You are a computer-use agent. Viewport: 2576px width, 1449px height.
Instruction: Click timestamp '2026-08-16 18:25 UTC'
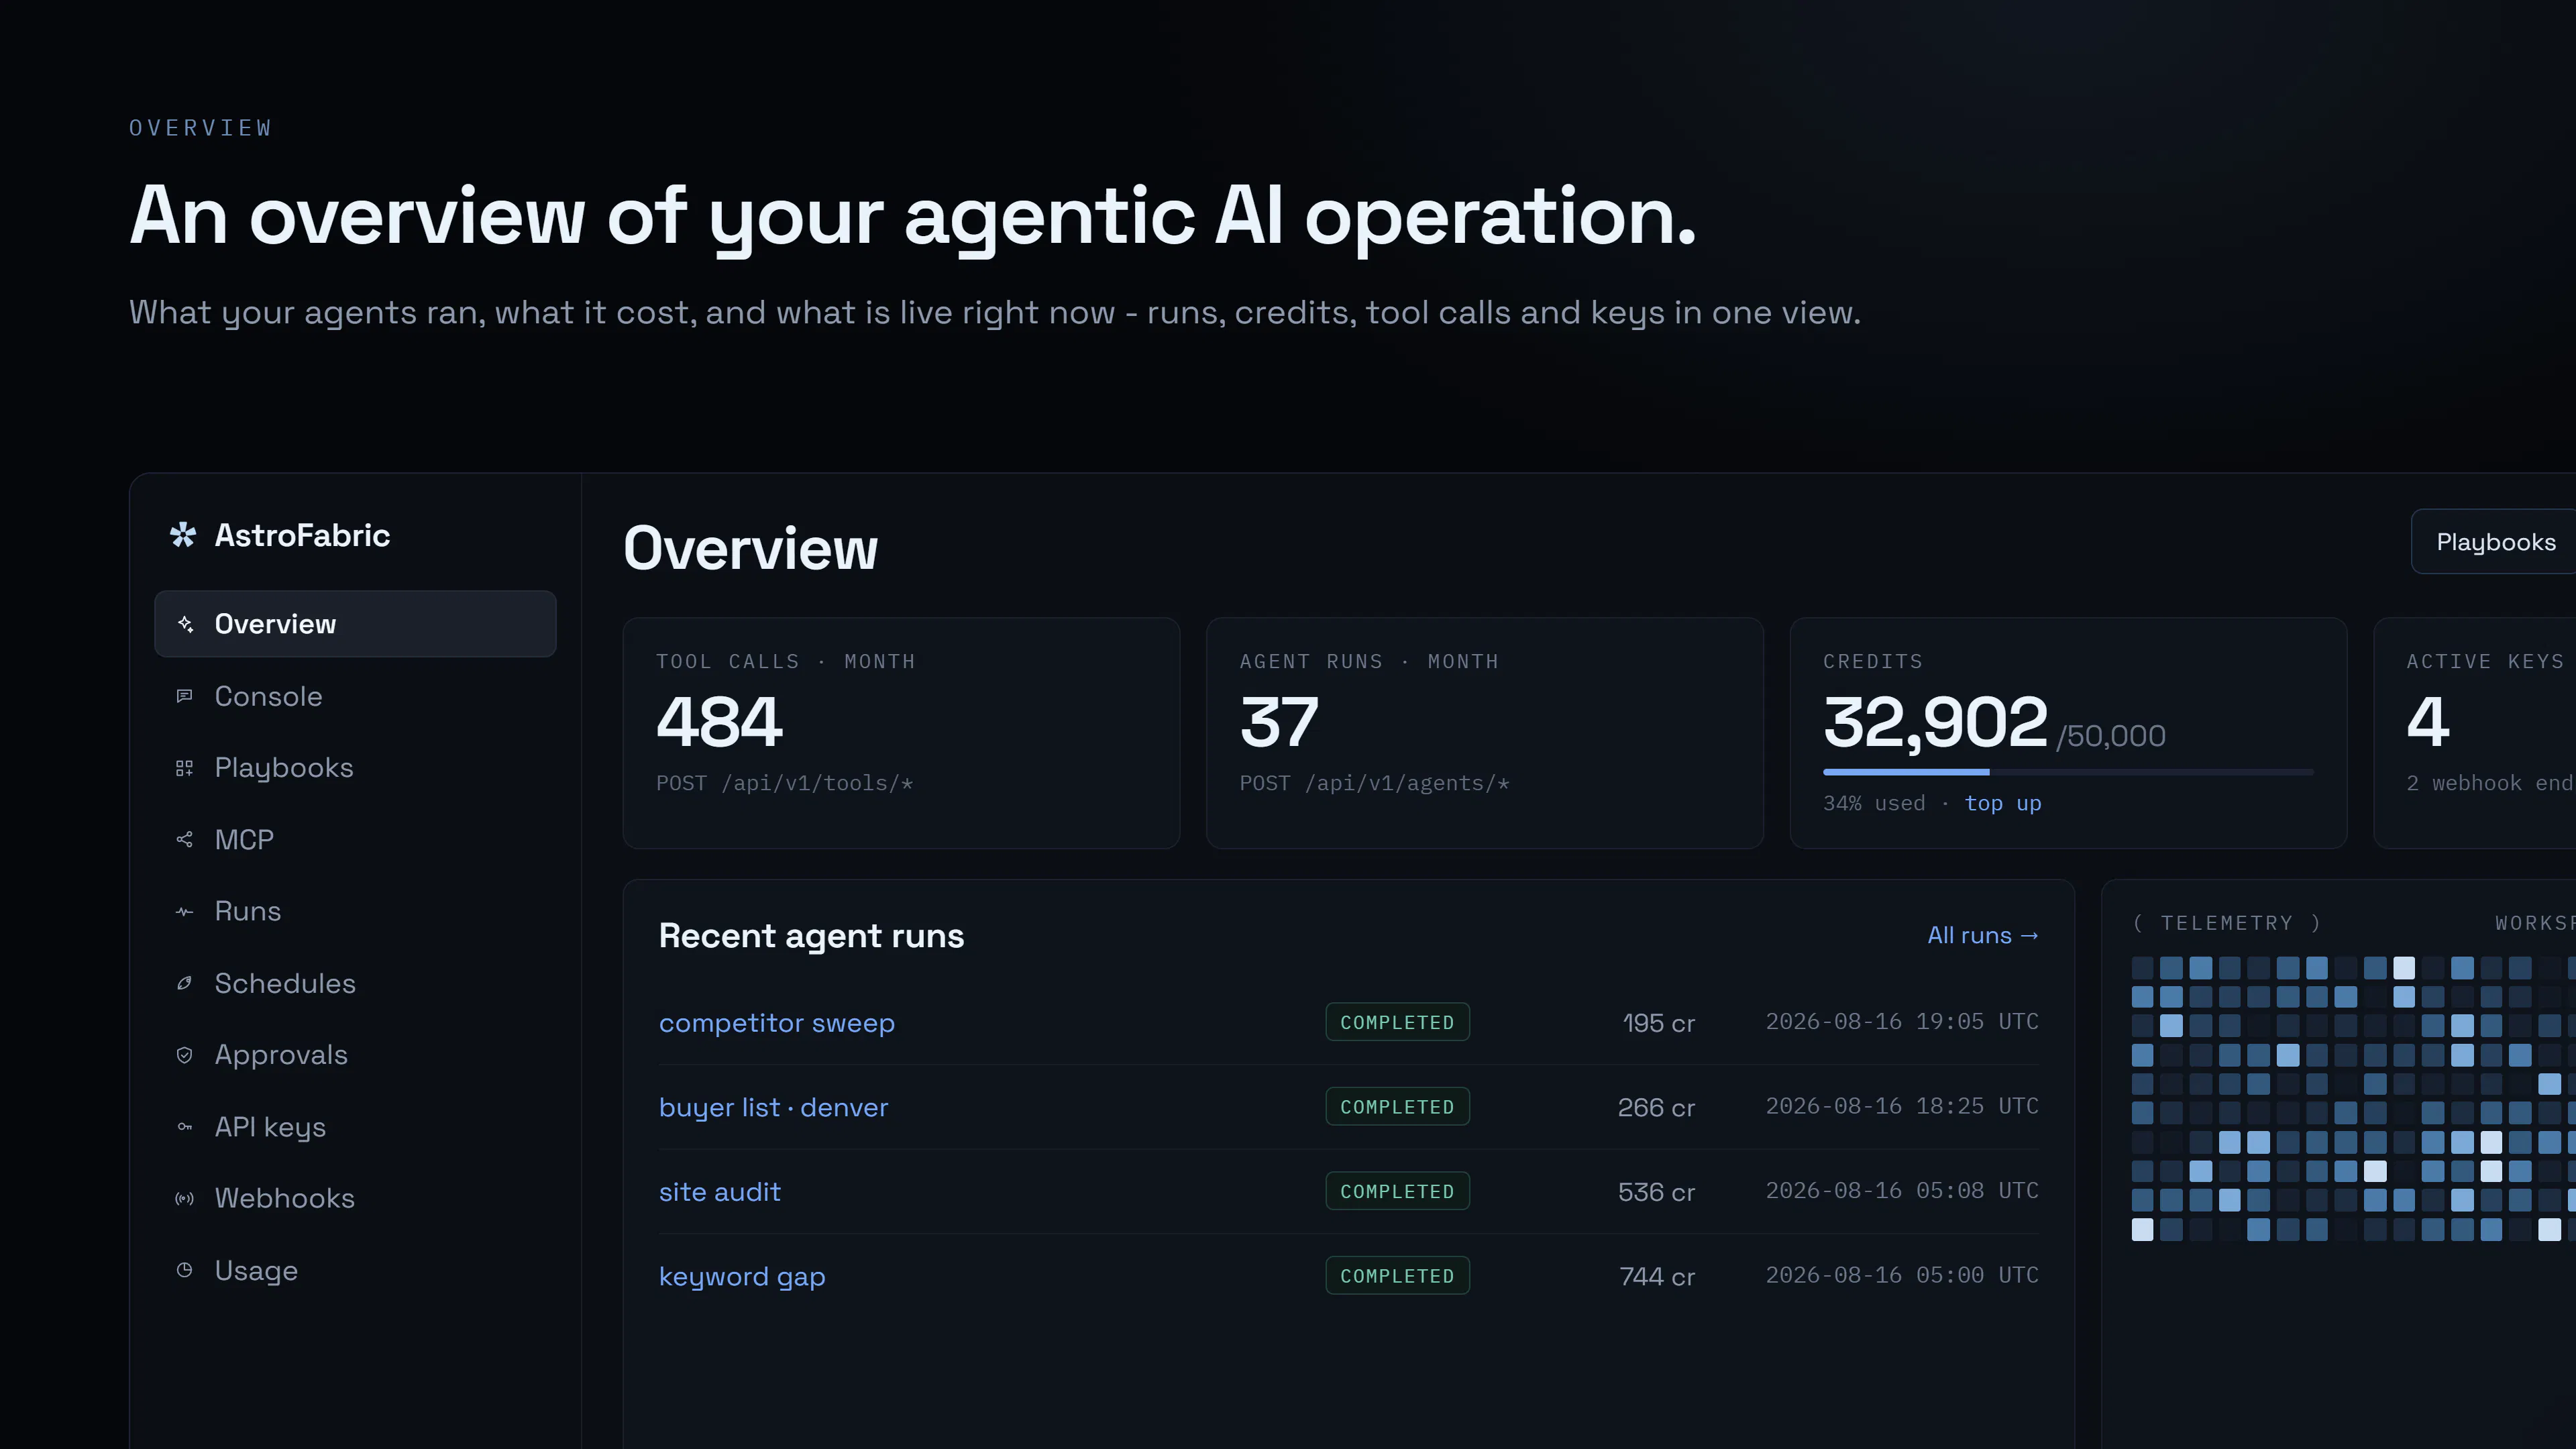pyautogui.click(x=1902, y=1106)
